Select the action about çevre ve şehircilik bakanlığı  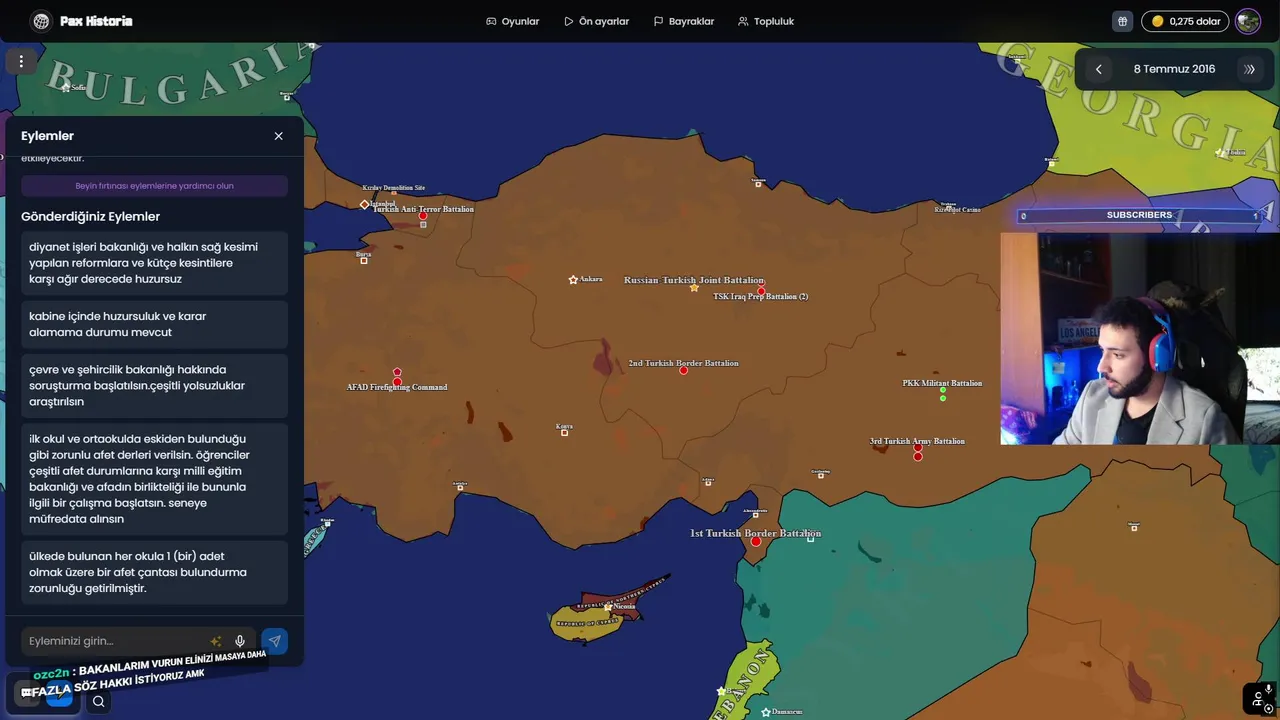point(154,385)
